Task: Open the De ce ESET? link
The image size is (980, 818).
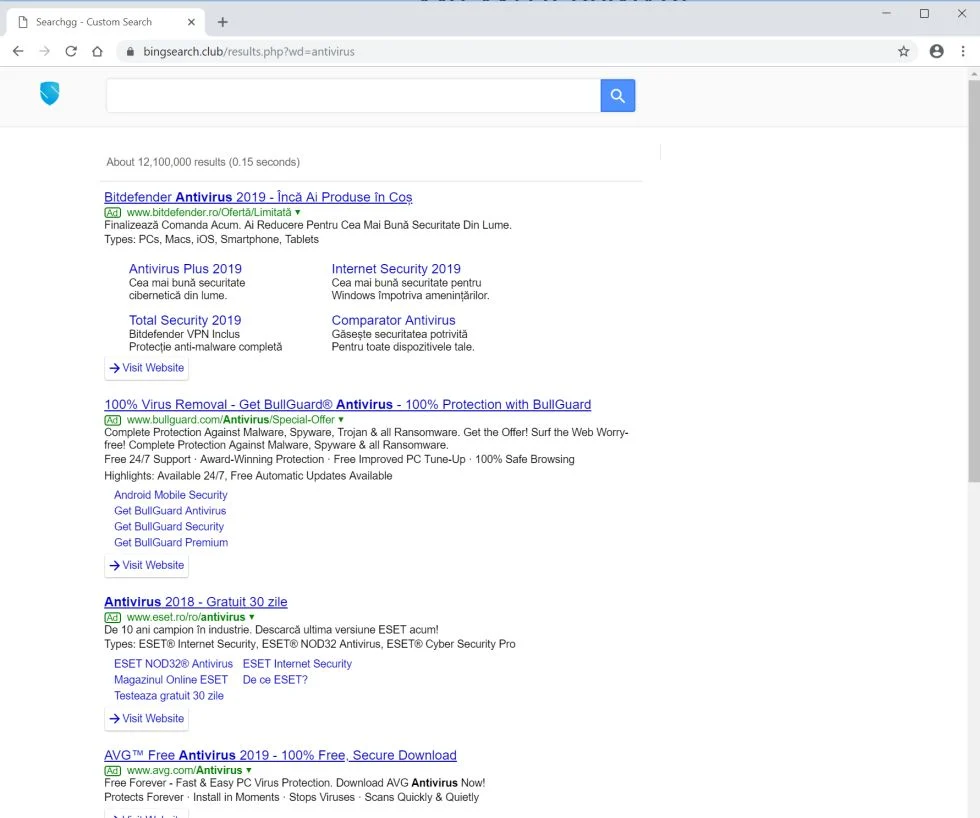Action: [x=275, y=679]
